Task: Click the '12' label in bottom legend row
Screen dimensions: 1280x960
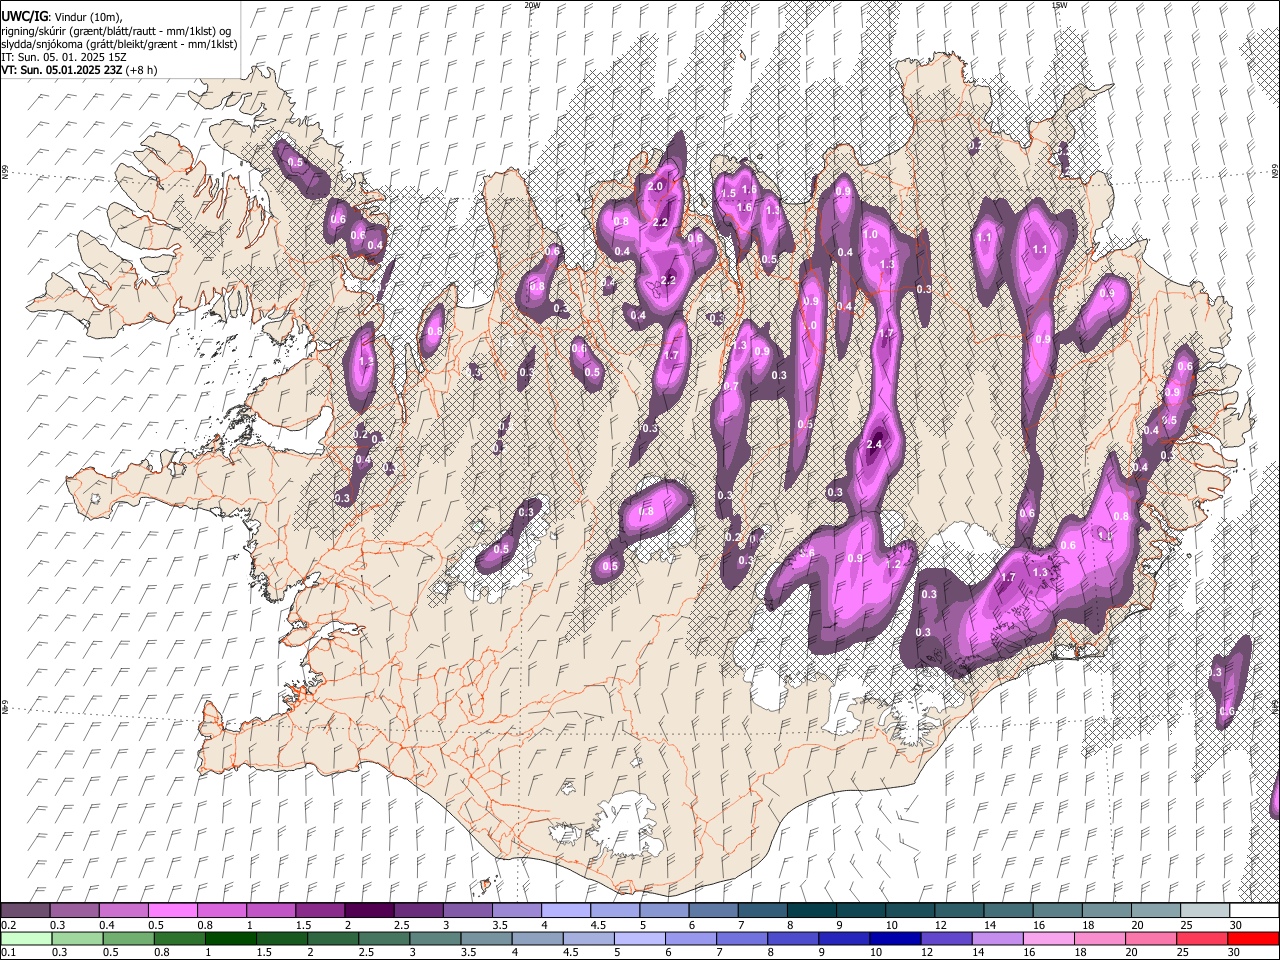Action: click(927, 952)
